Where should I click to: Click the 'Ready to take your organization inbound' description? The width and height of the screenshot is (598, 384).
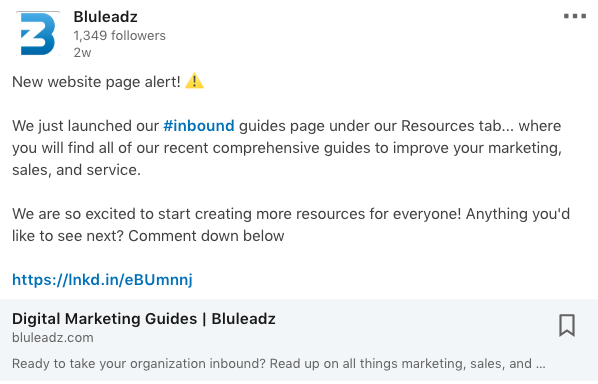278,364
